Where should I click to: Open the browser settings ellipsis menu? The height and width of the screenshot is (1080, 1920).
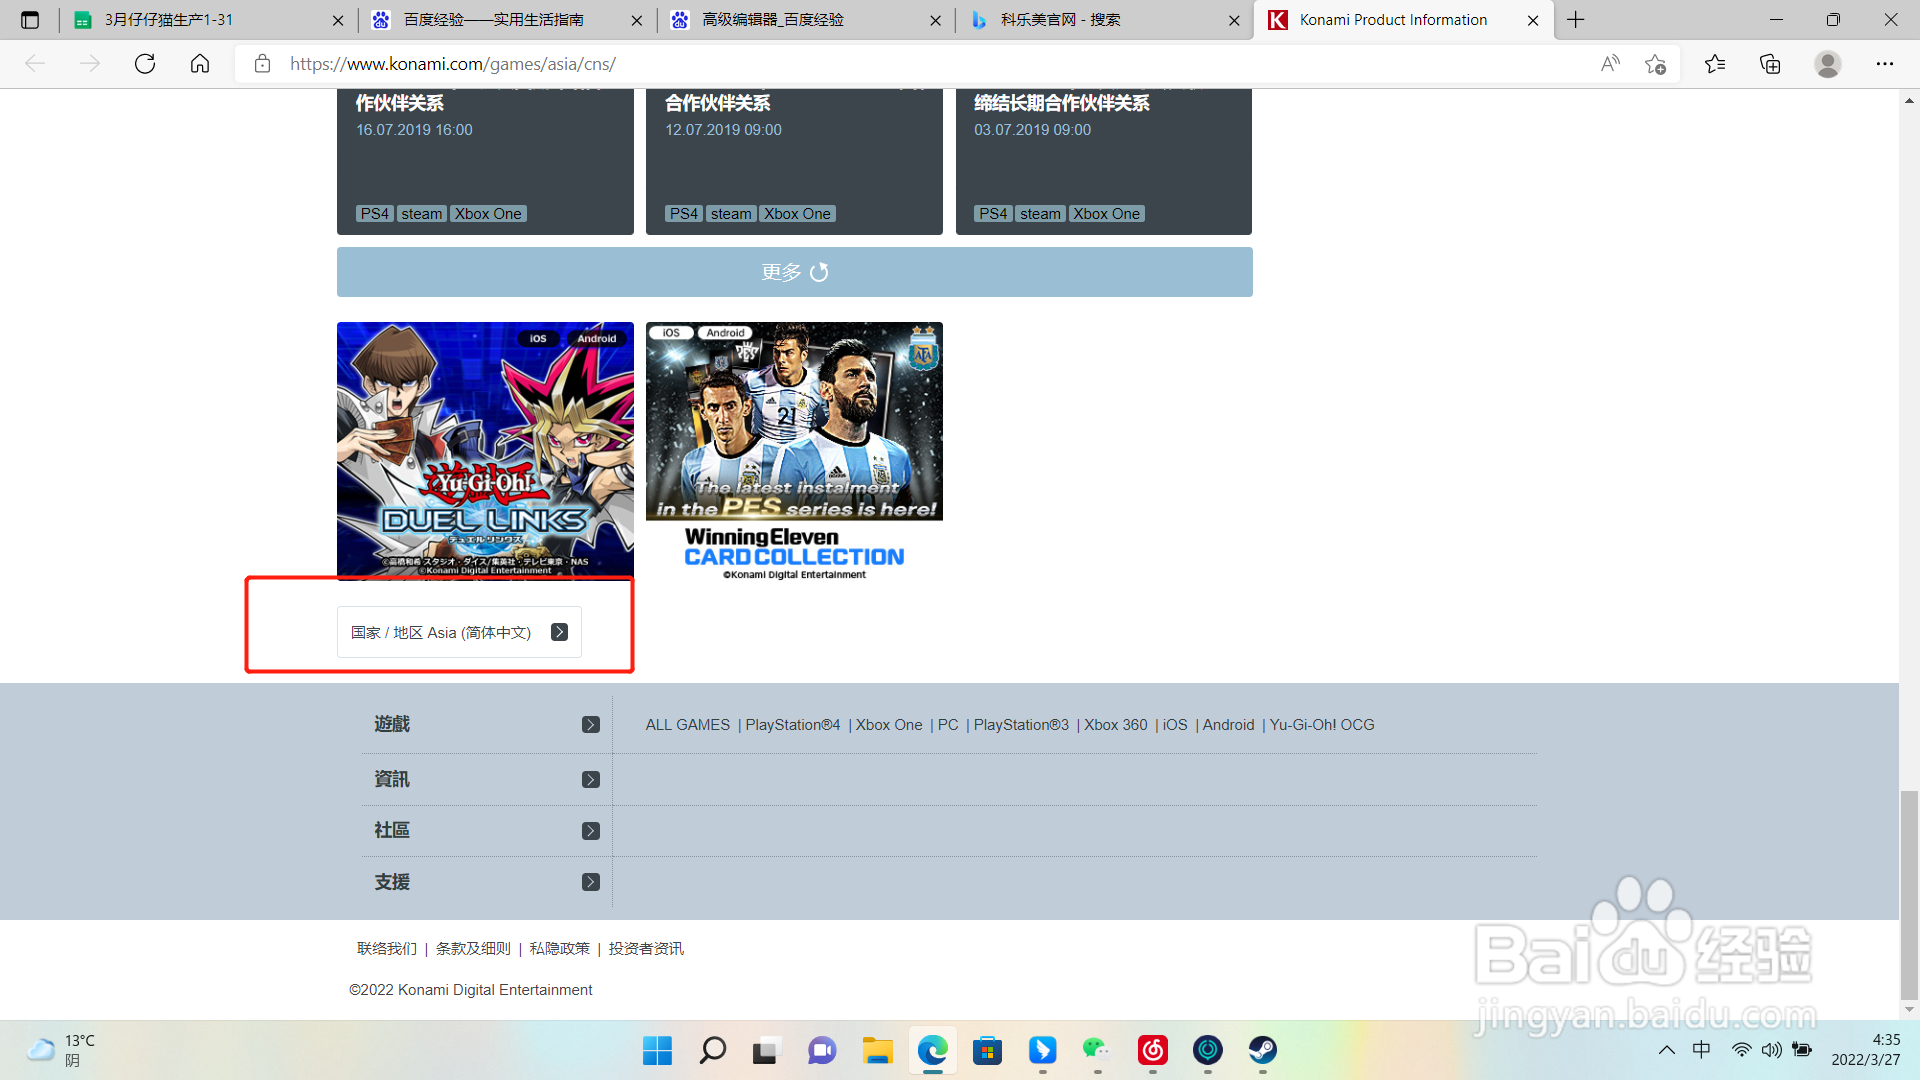[1885, 64]
